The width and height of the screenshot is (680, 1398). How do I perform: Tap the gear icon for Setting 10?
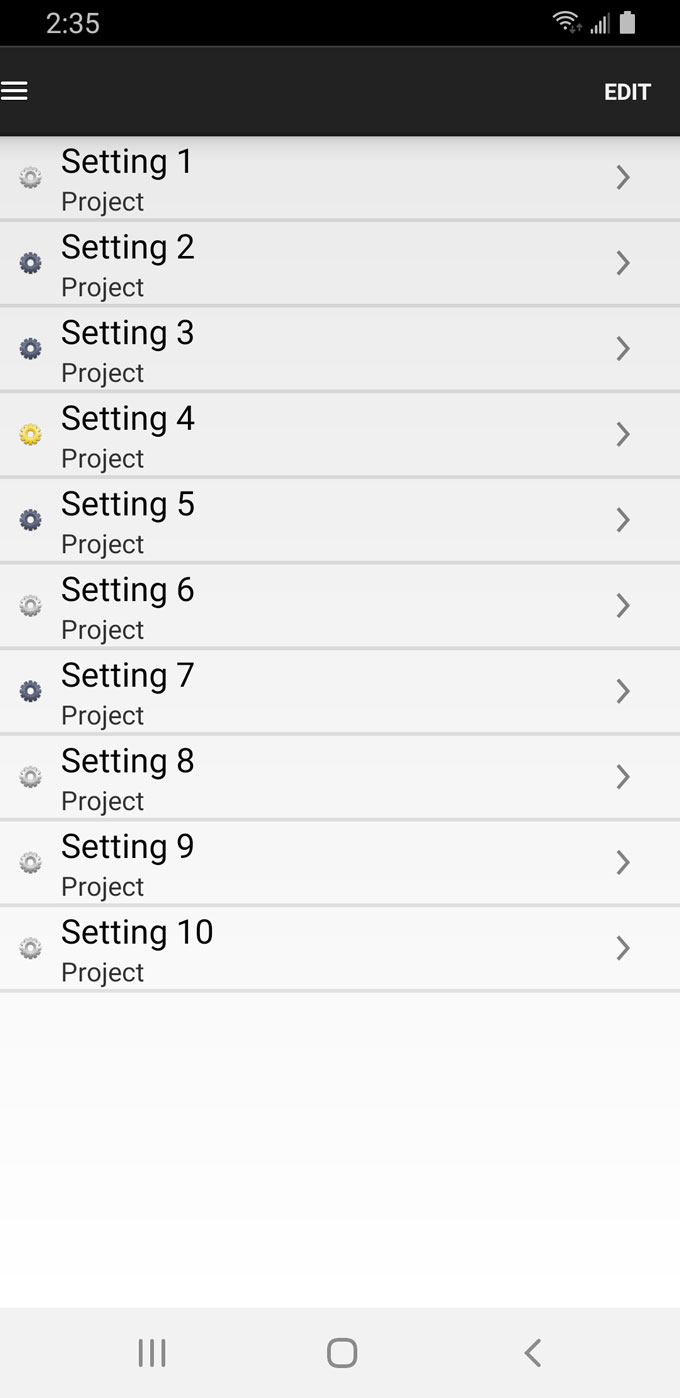(30, 948)
